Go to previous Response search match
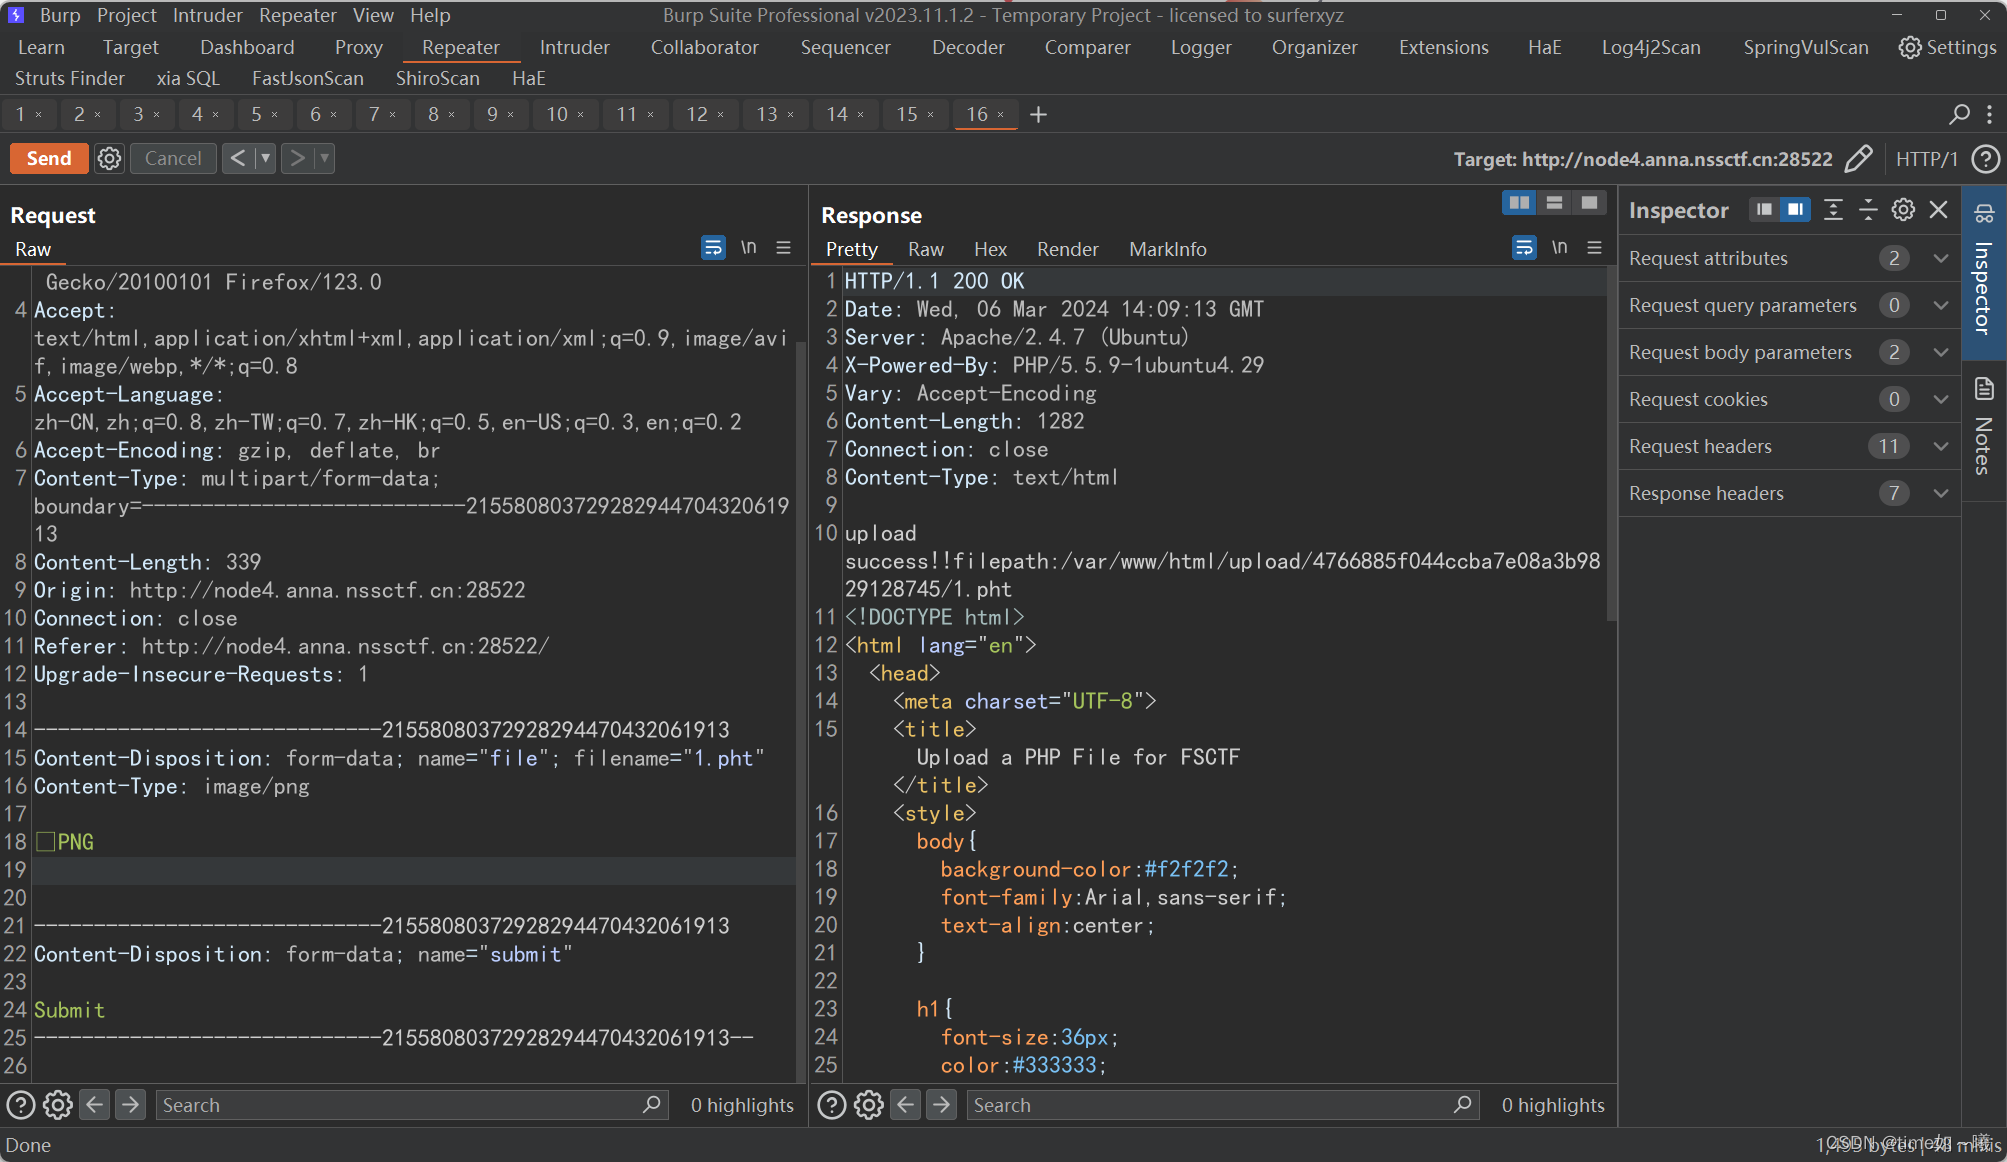 (905, 1104)
